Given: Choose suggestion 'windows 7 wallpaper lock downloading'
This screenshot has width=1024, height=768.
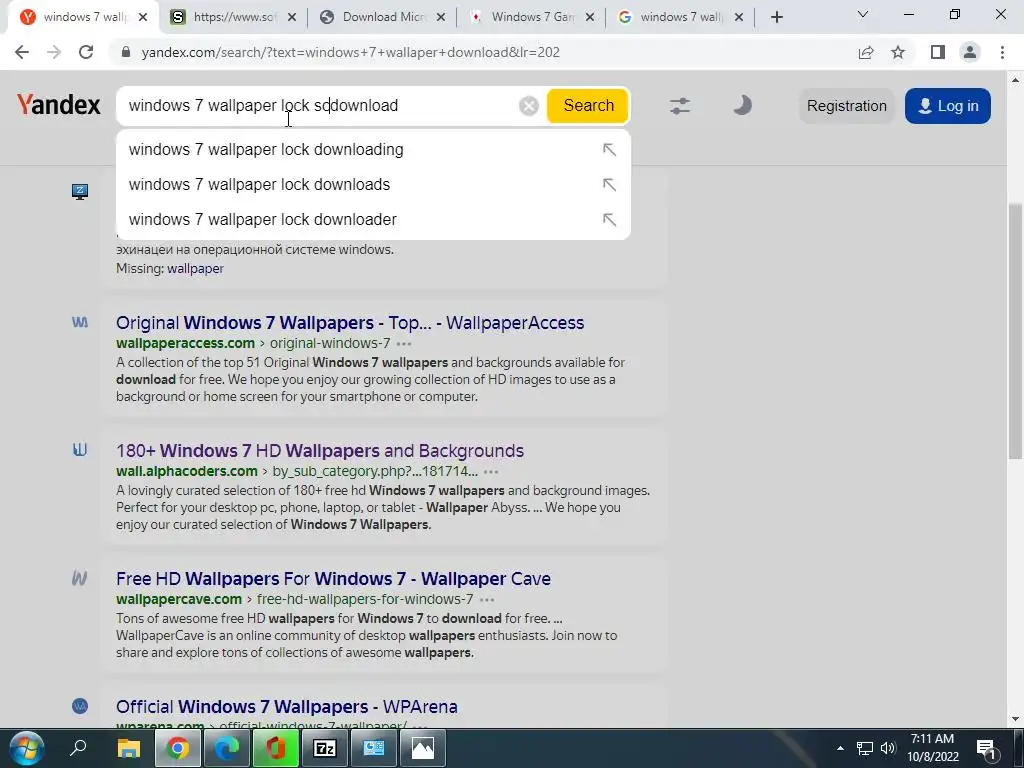Looking at the screenshot, I should tap(373, 150).
